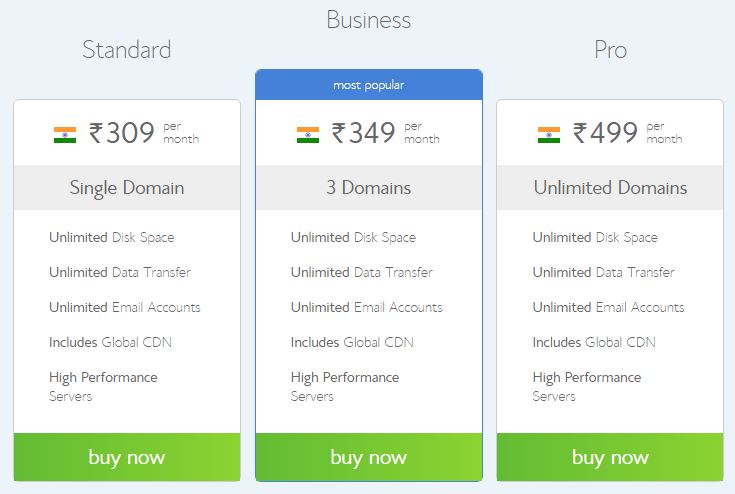Buy the Pro plan now
This screenshot has height=494, width=735.
pyautogui.click(x=610, y=457)
